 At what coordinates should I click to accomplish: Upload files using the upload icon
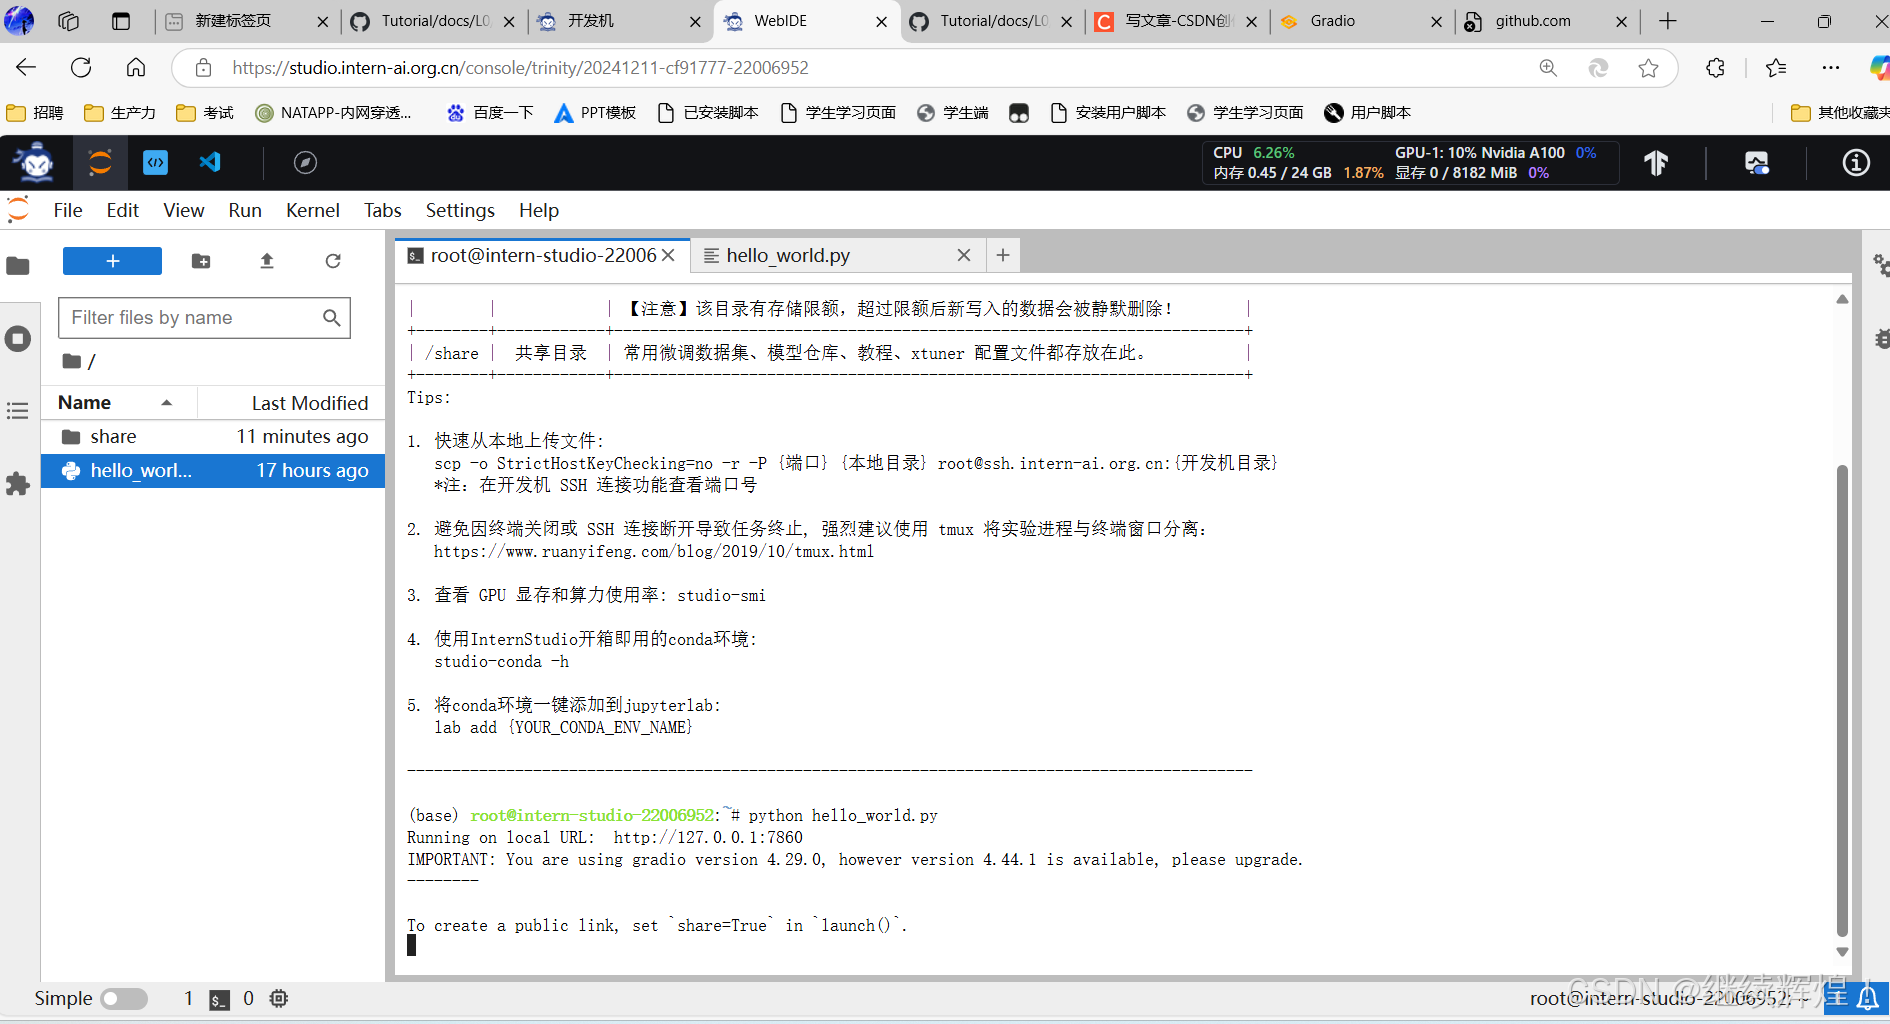point(266,261)
